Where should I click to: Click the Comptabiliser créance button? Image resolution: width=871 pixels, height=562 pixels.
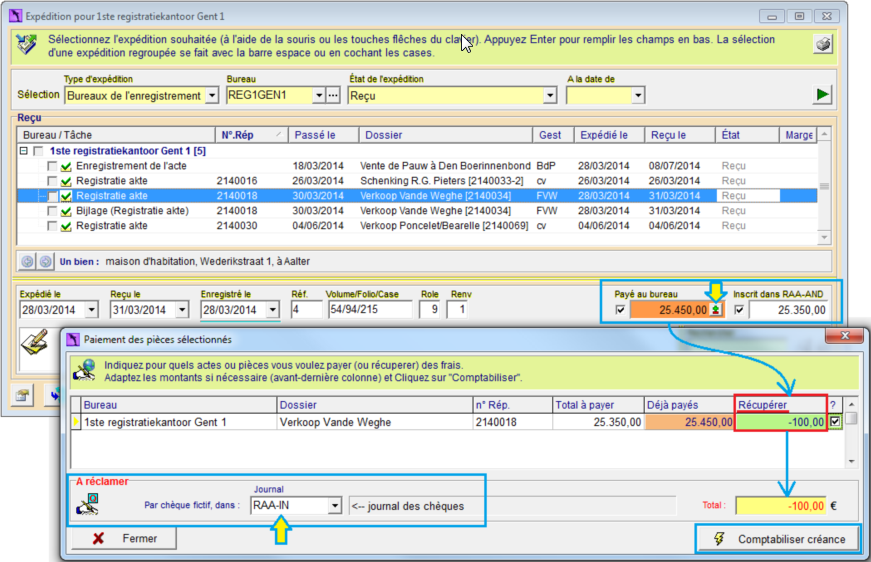click(x=778, y=539)
